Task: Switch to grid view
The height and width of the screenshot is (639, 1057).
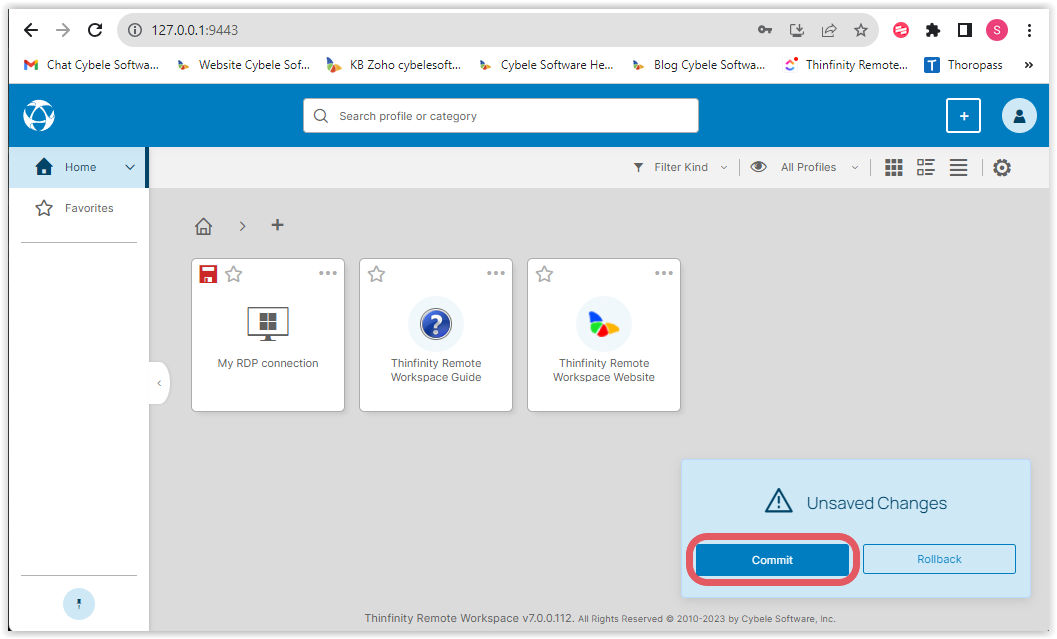Action: 893,167
